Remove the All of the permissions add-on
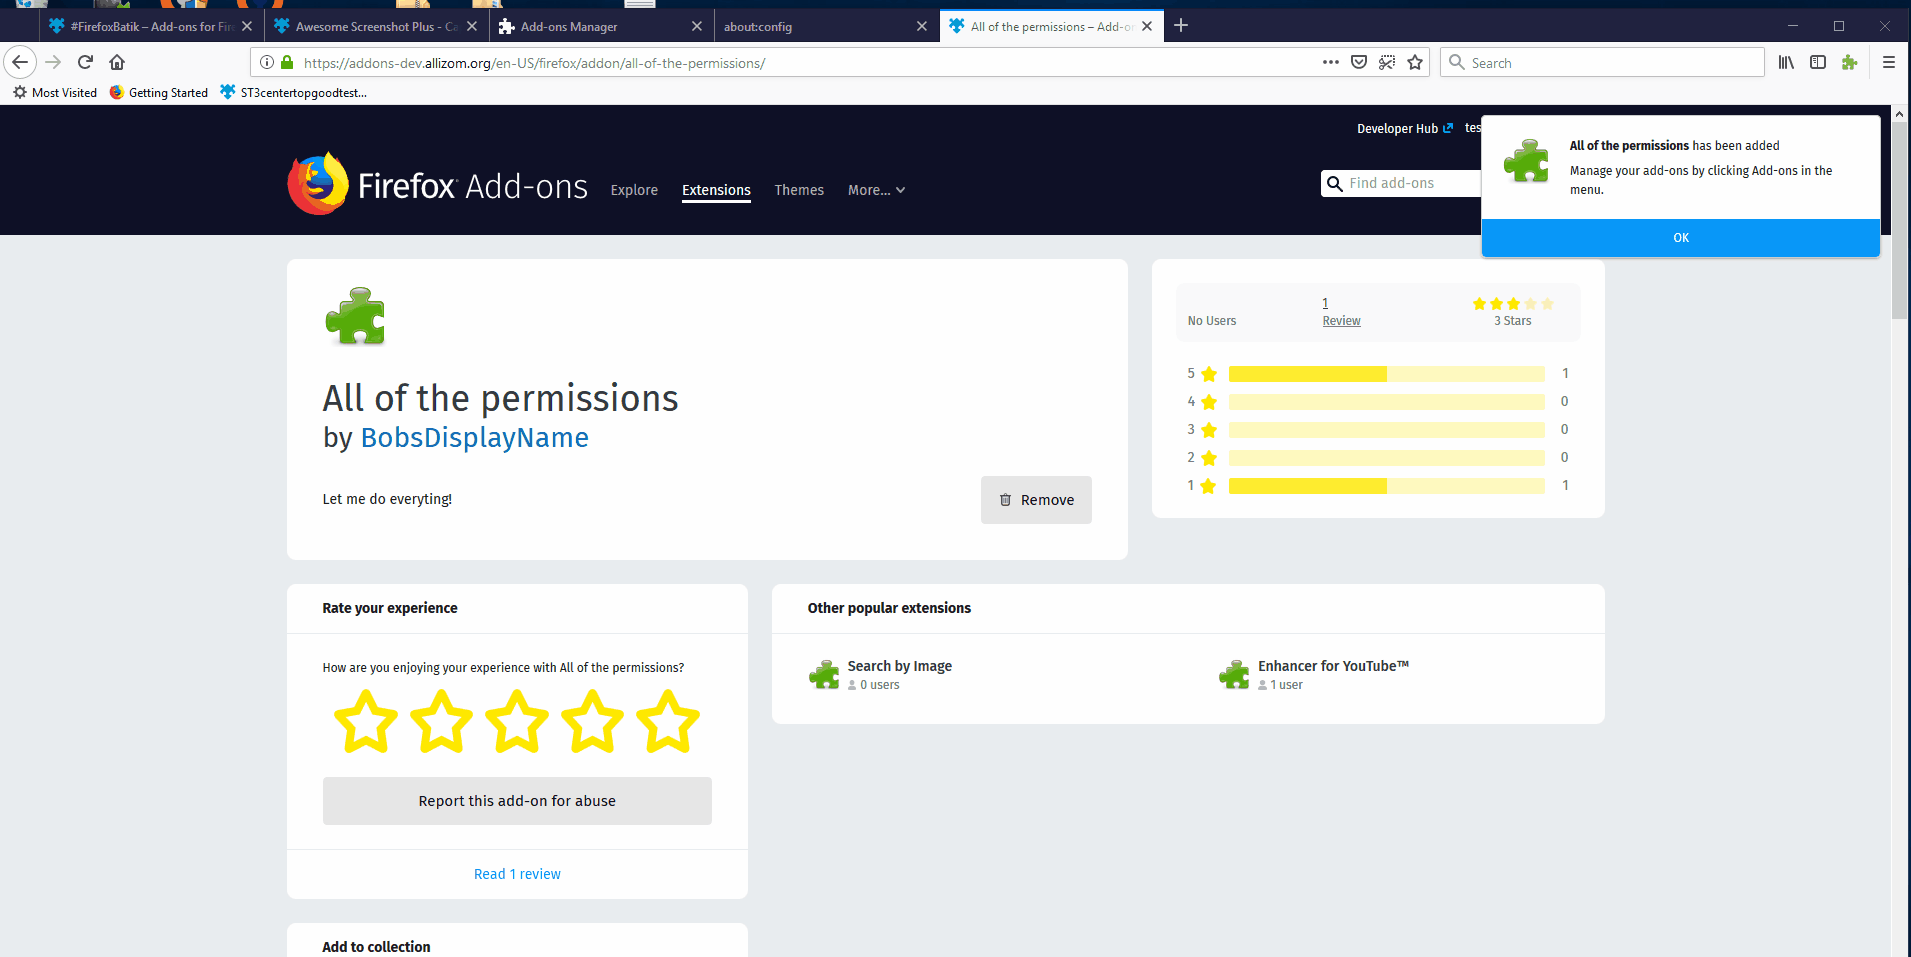Screen dimensions: 1911x957 click(x=1036, y=500)
